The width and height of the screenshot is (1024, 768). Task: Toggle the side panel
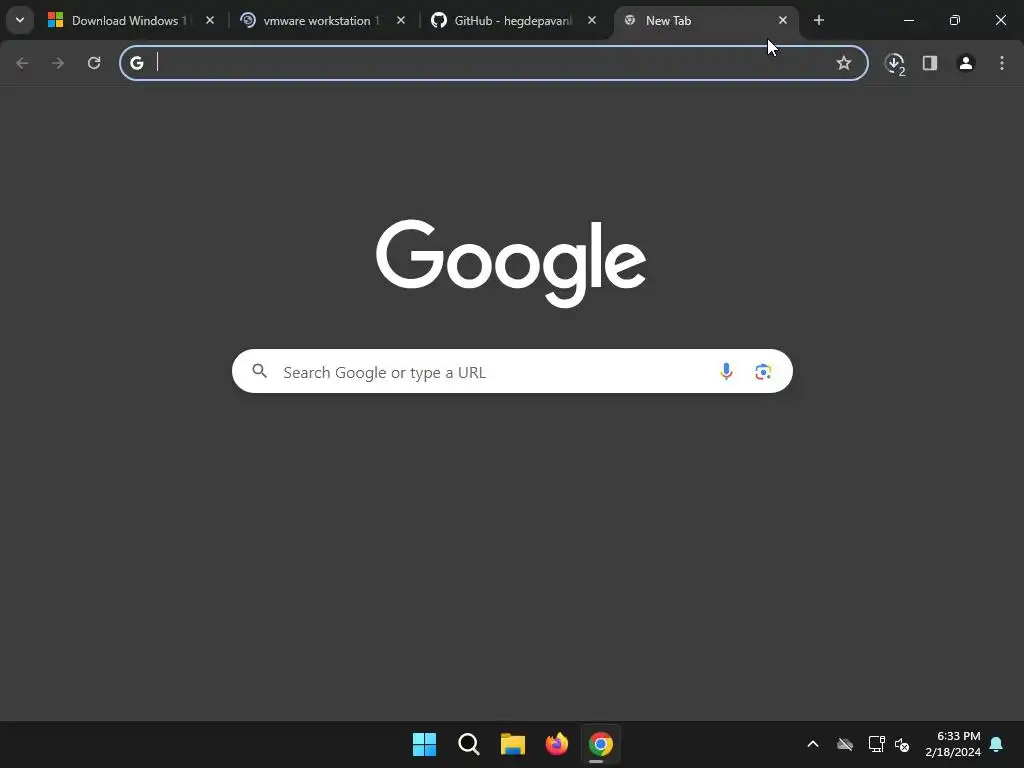[930, 63]
